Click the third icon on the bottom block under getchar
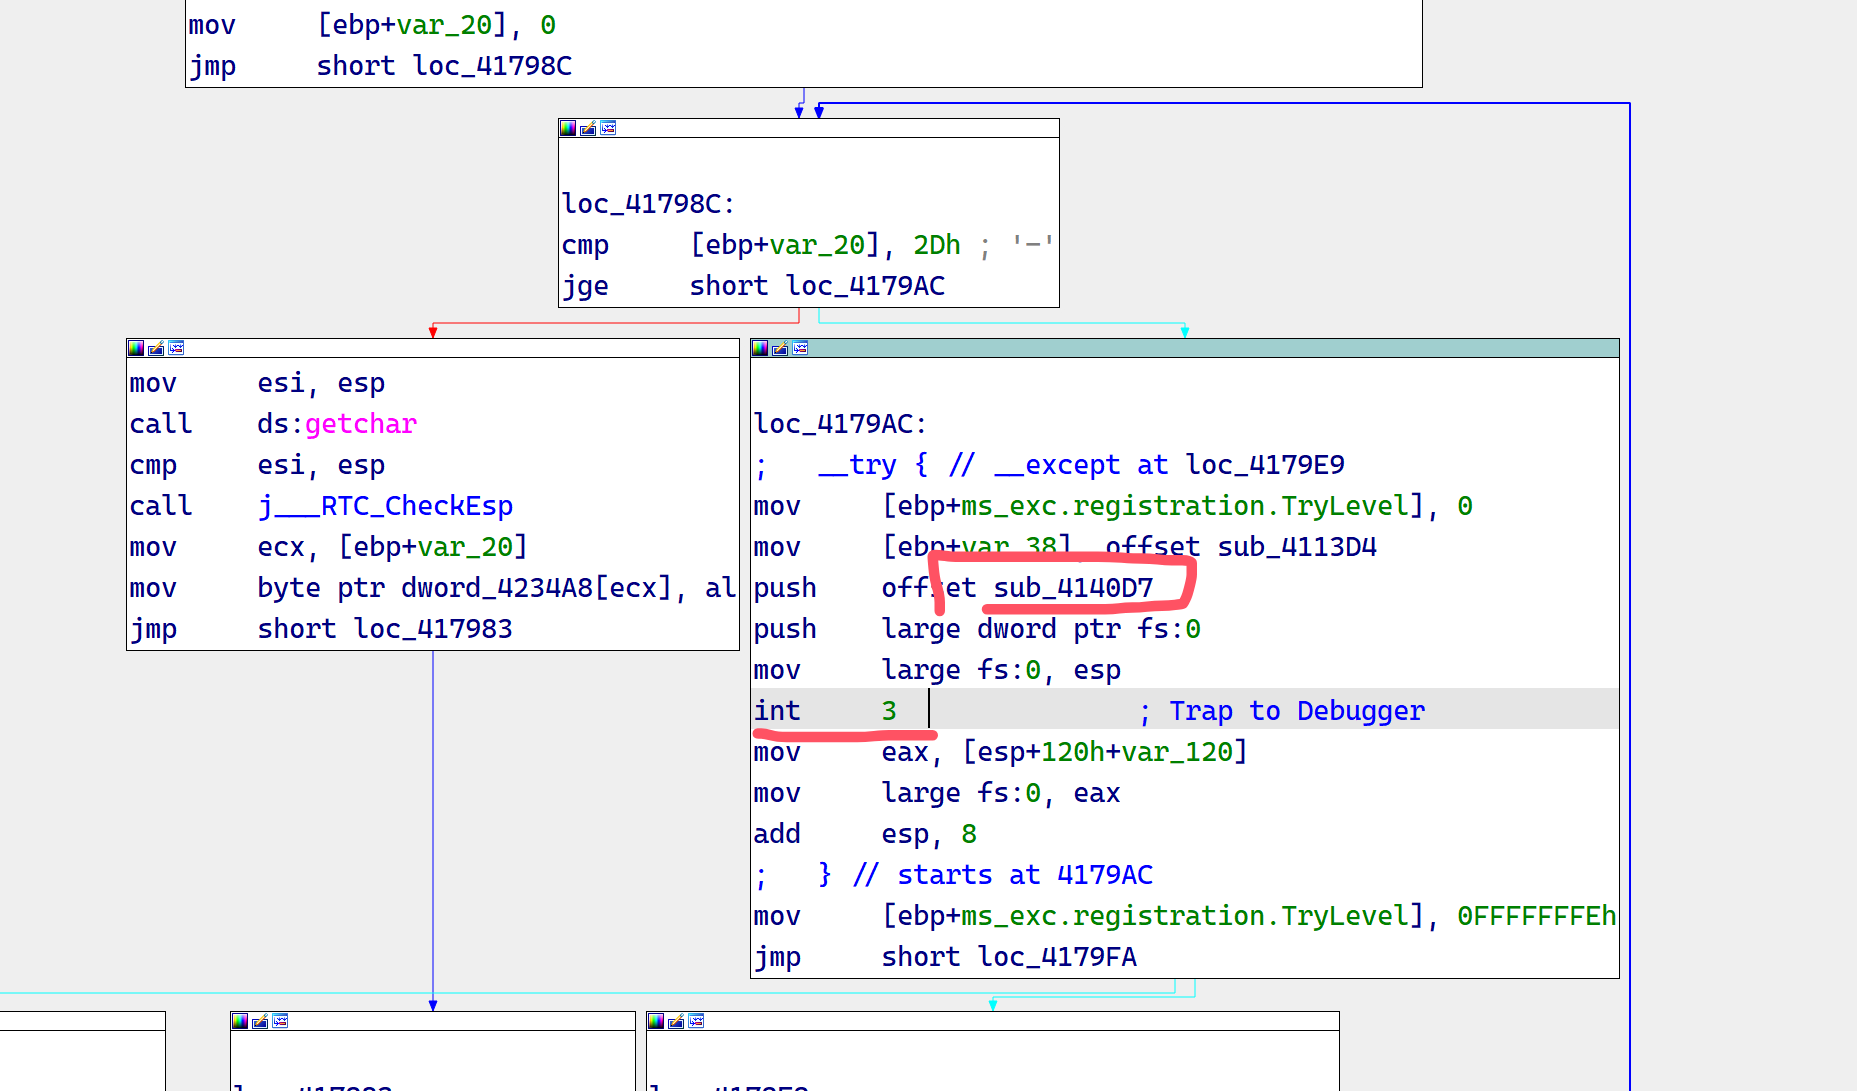This screenshot has height=1091, width=1857. click(280, 1021)
